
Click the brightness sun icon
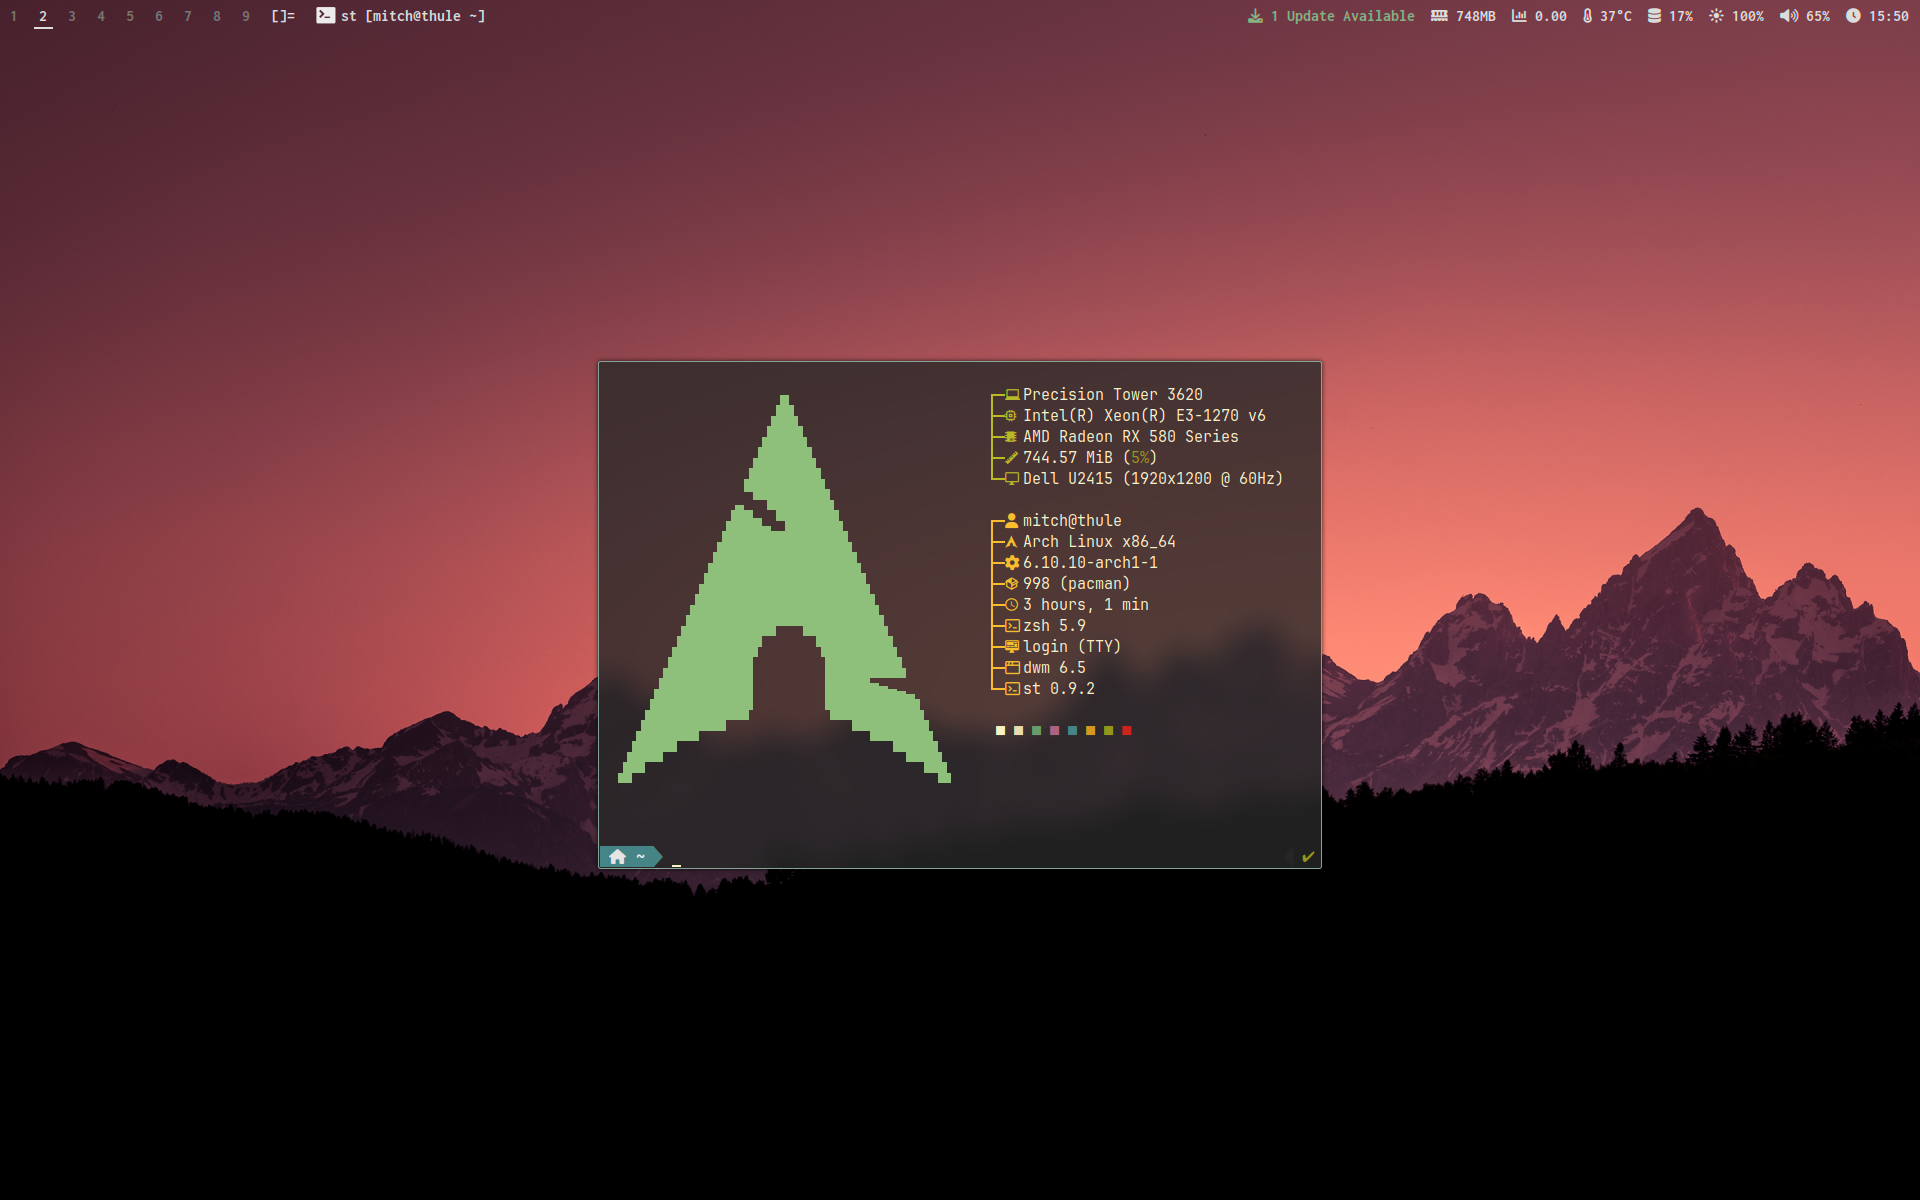click(1716, 16)
